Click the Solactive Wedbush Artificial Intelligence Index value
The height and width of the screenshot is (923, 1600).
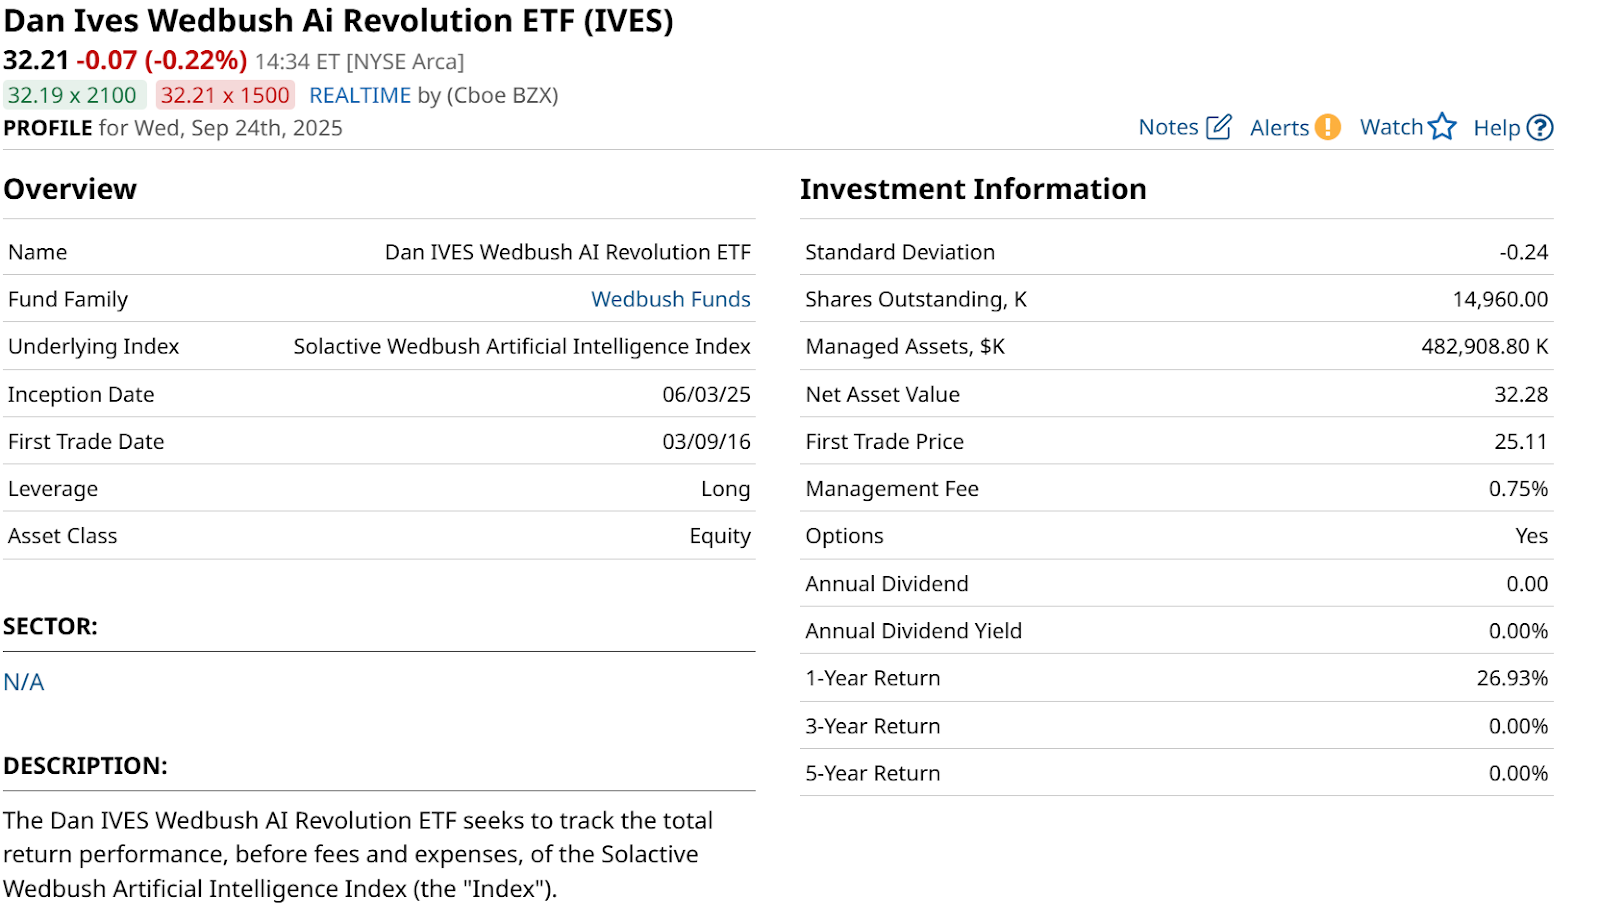tap(521, 346)
